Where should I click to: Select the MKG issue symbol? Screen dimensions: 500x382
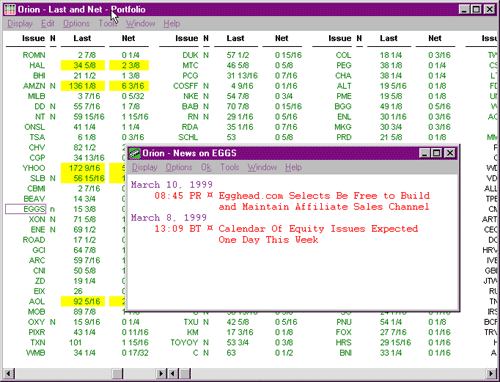tap(343, 127)
